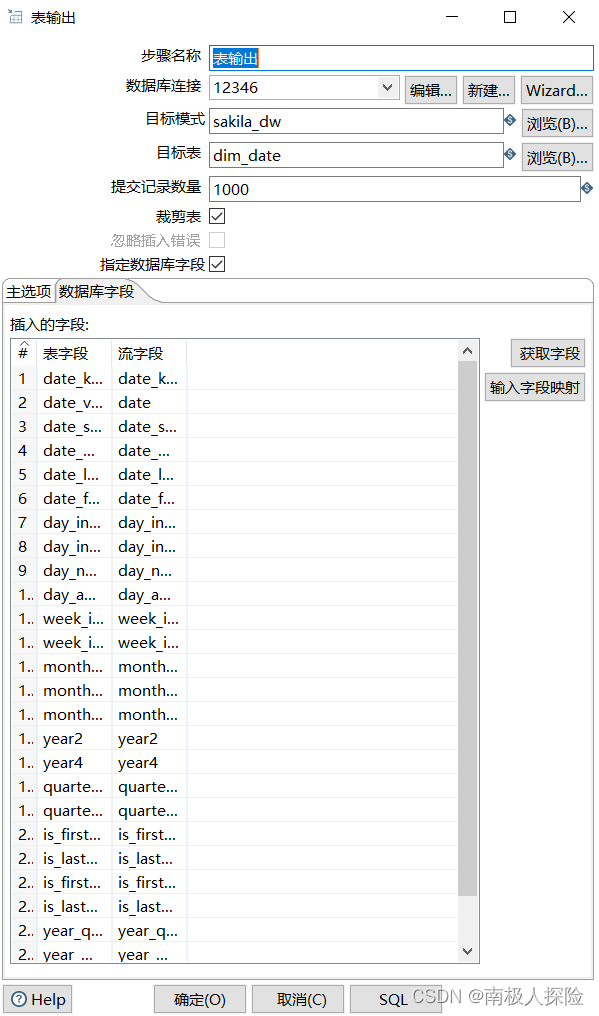
Task: Confirm with 确定(O) button
Action: (200, 1000)
